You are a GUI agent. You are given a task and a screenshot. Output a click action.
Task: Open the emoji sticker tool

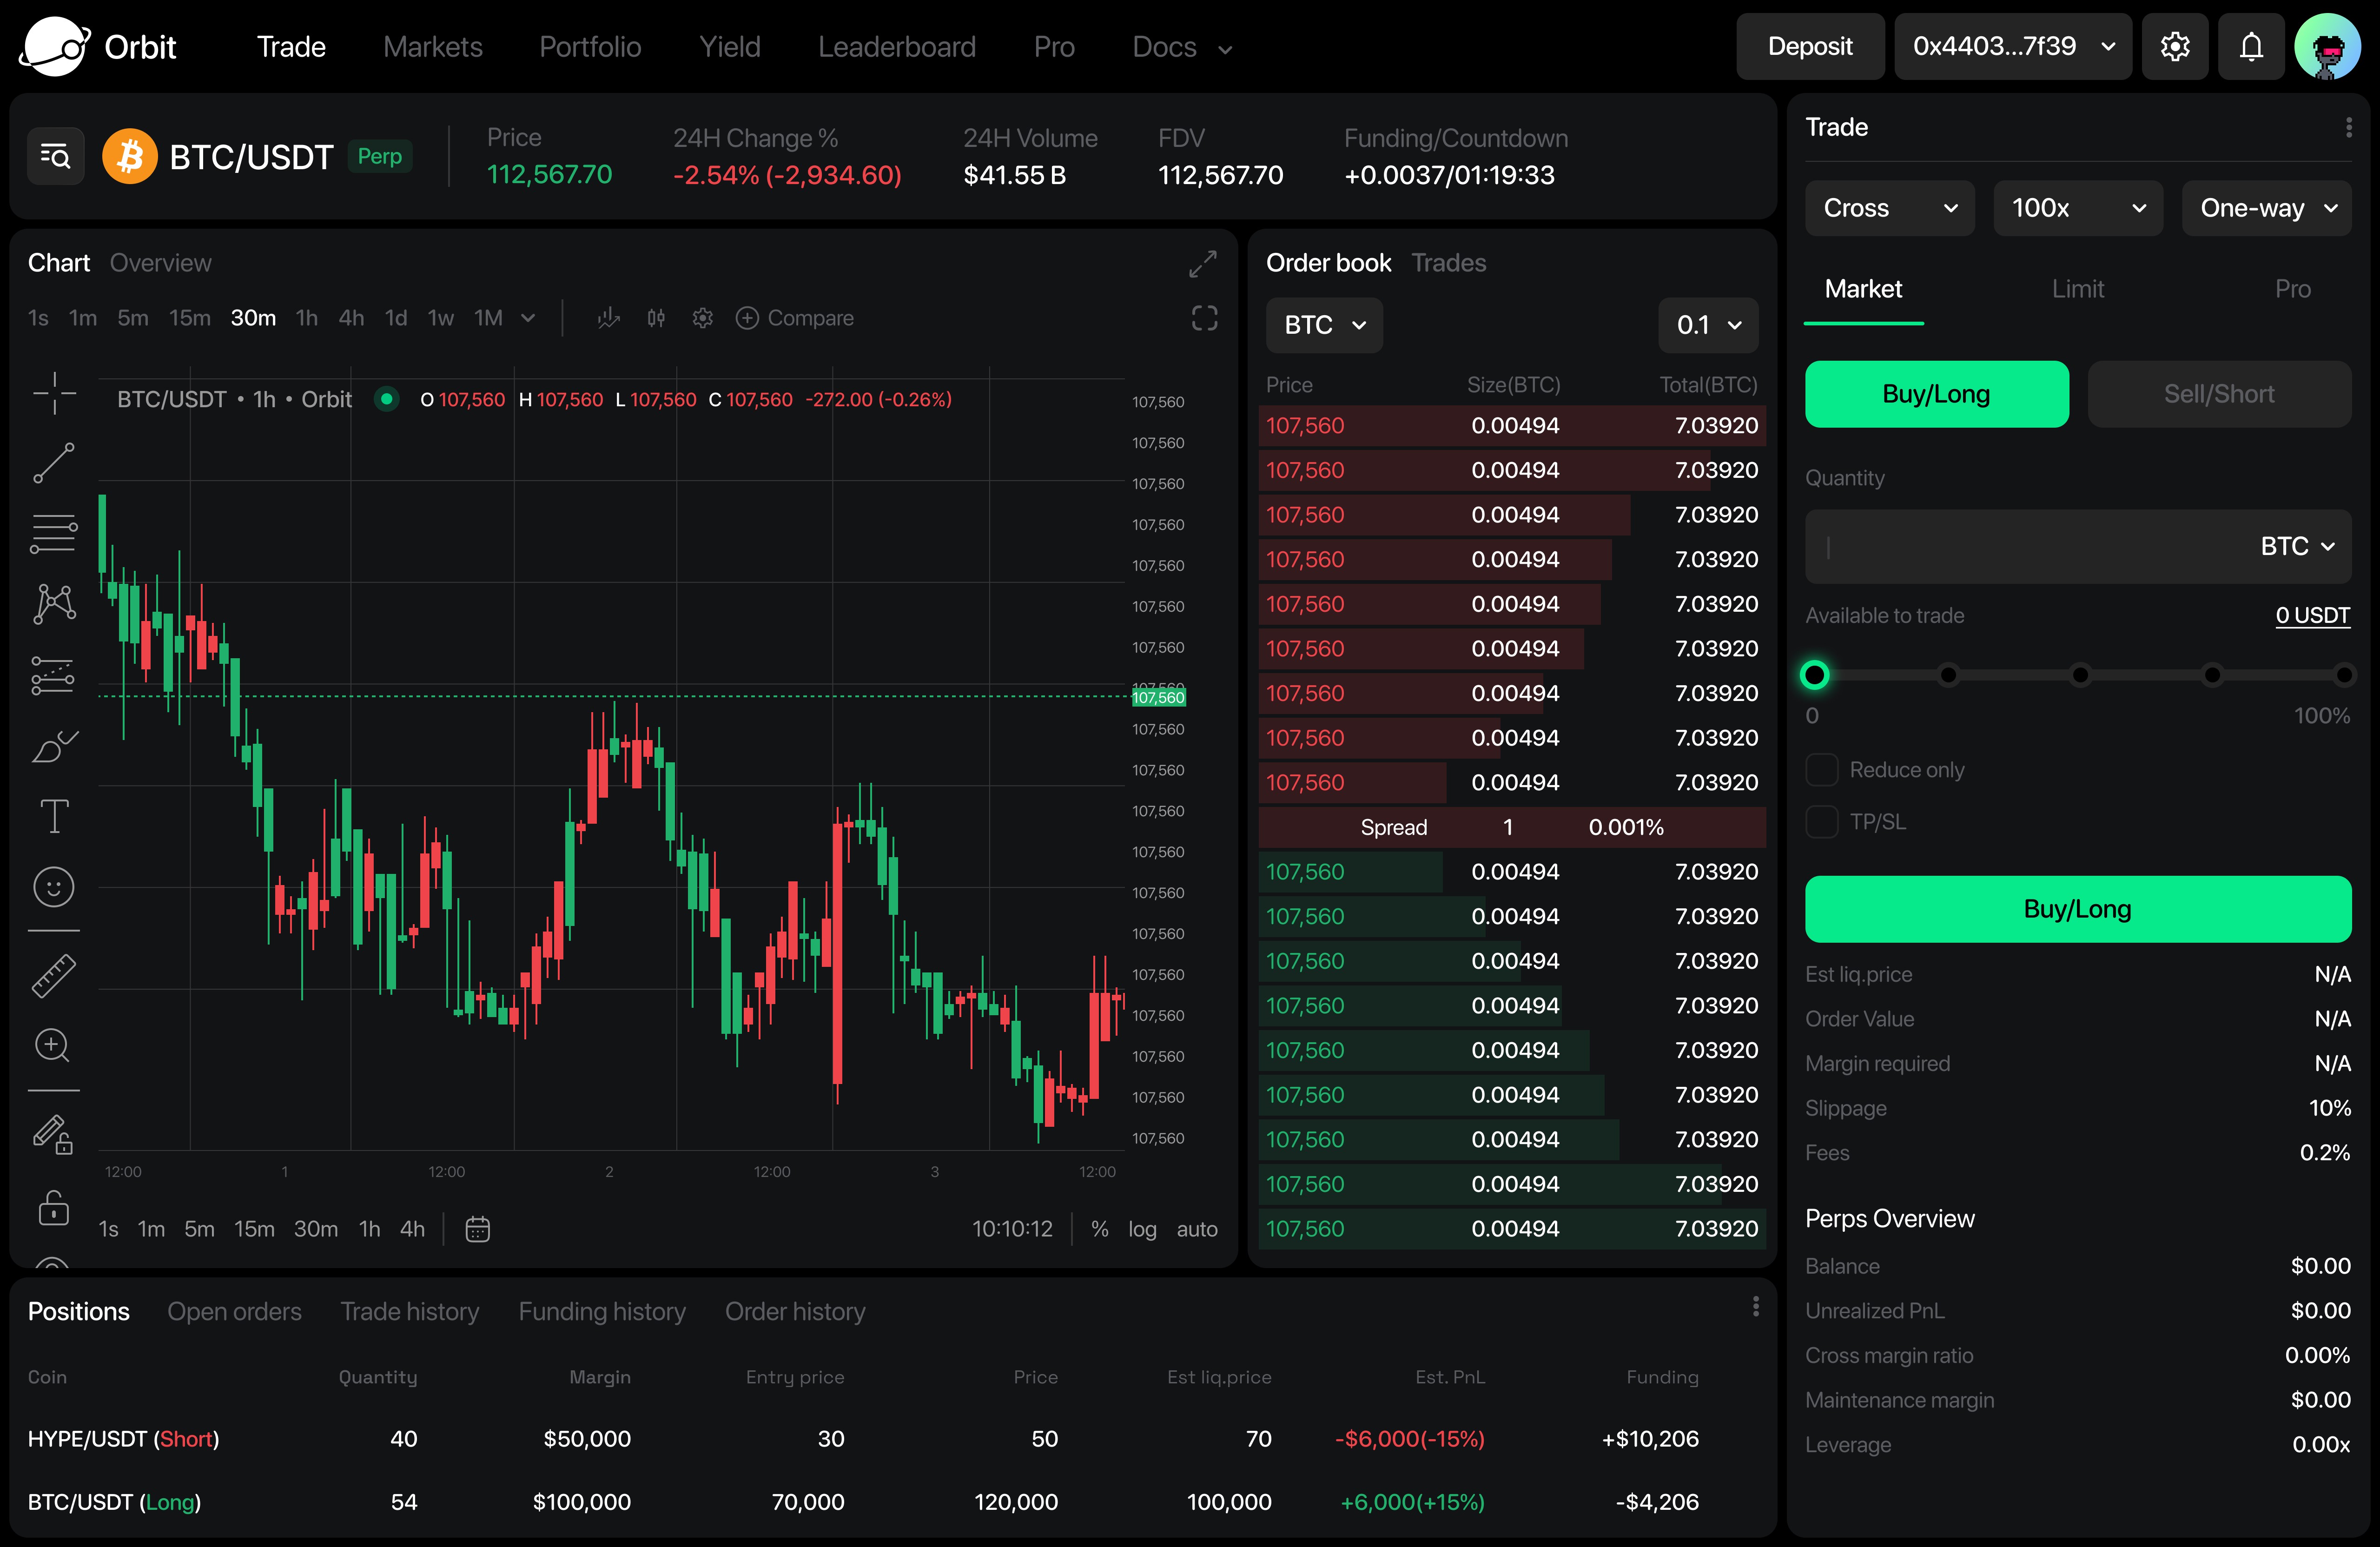(54, 887)
